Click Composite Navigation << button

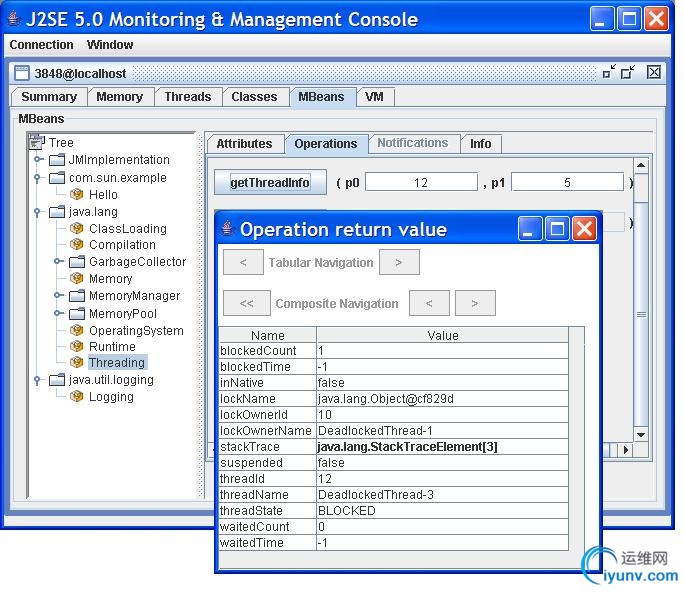point(246,303)
